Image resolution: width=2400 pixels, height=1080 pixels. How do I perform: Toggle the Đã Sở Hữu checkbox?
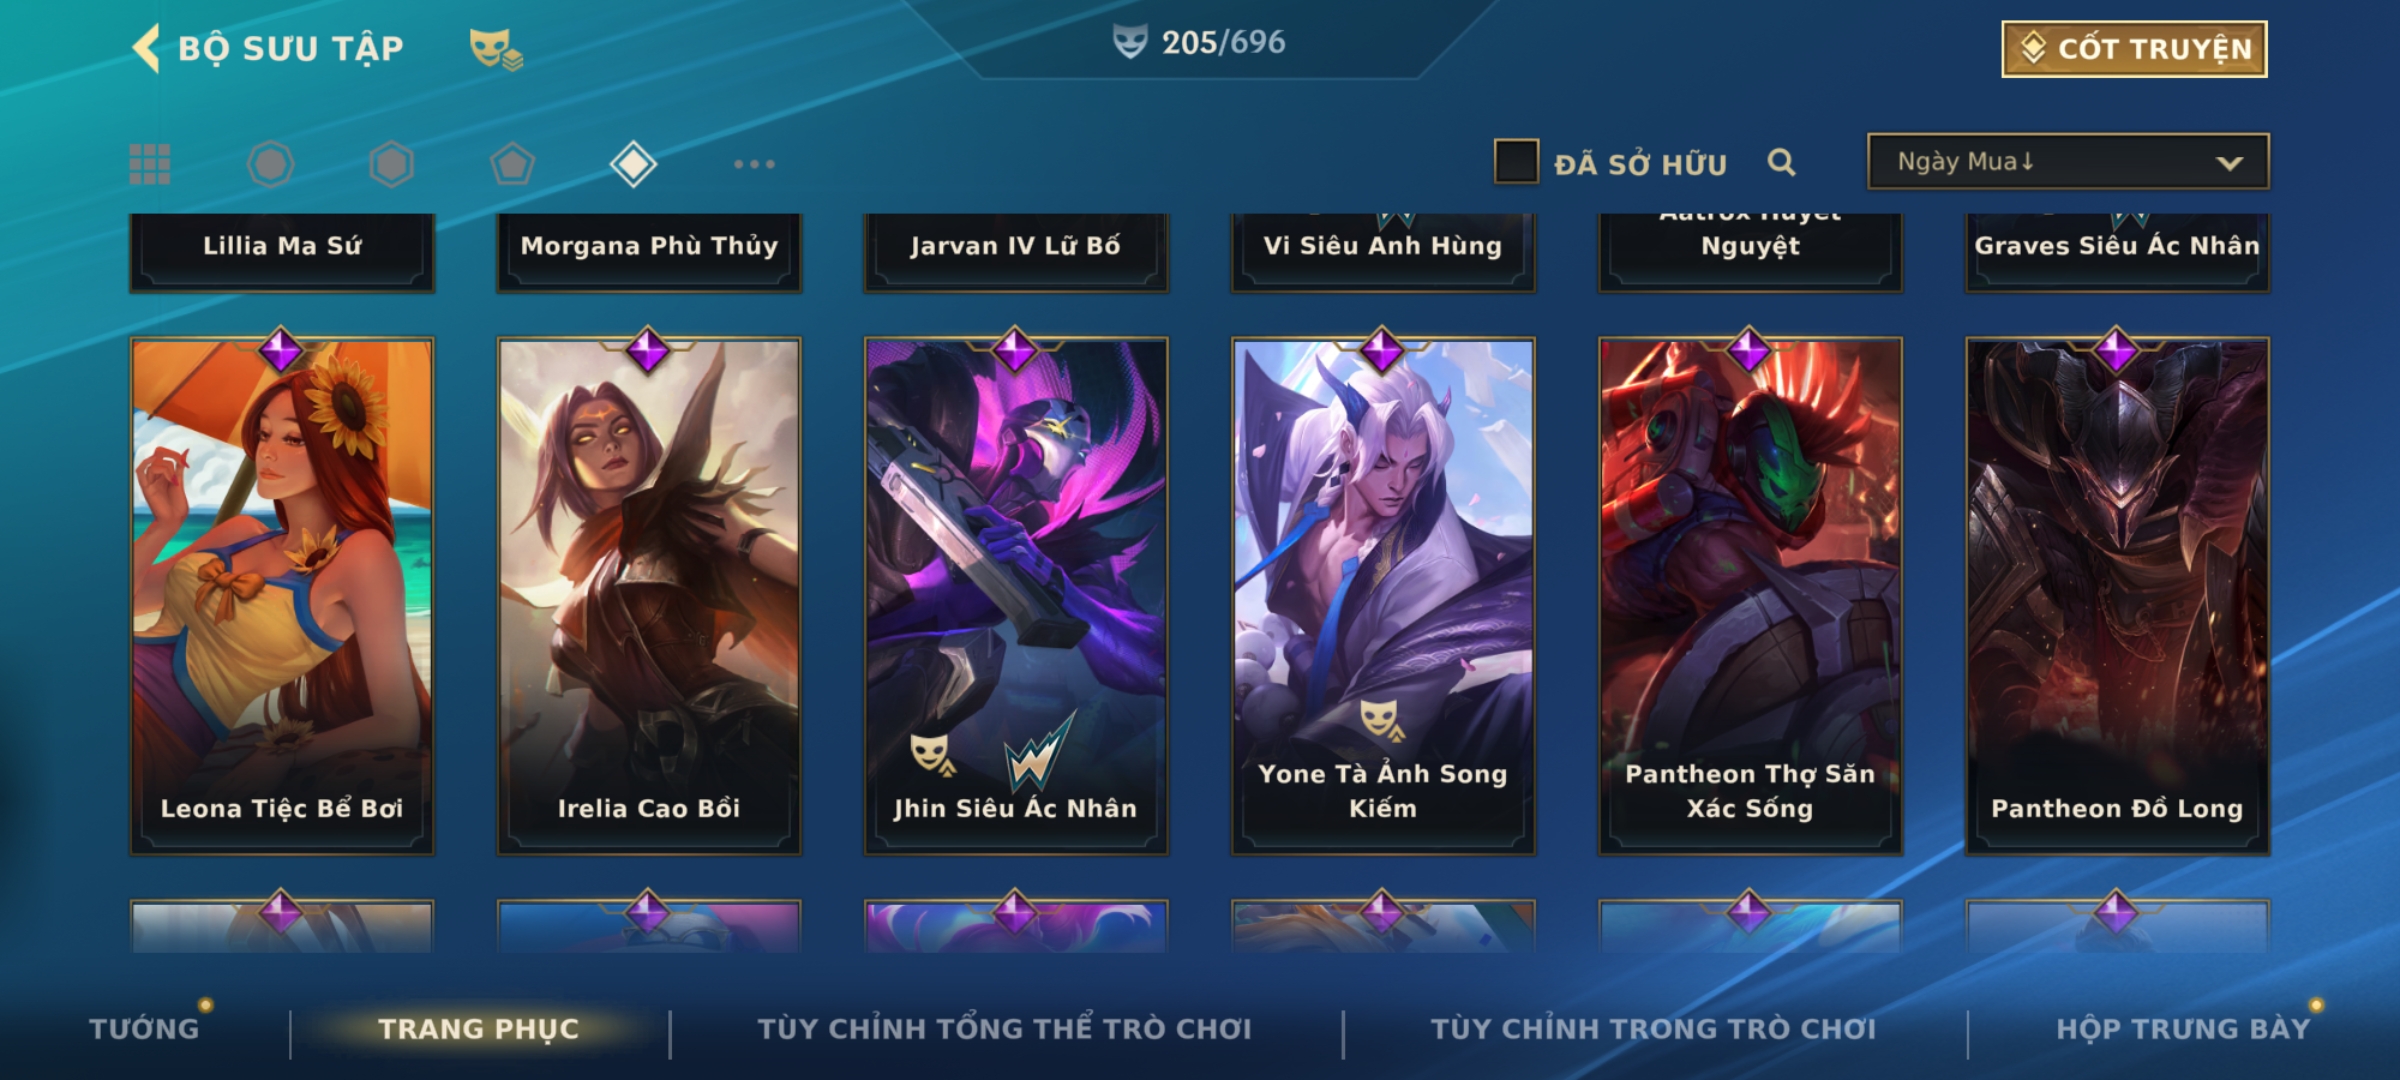[x=1516, y=162]
